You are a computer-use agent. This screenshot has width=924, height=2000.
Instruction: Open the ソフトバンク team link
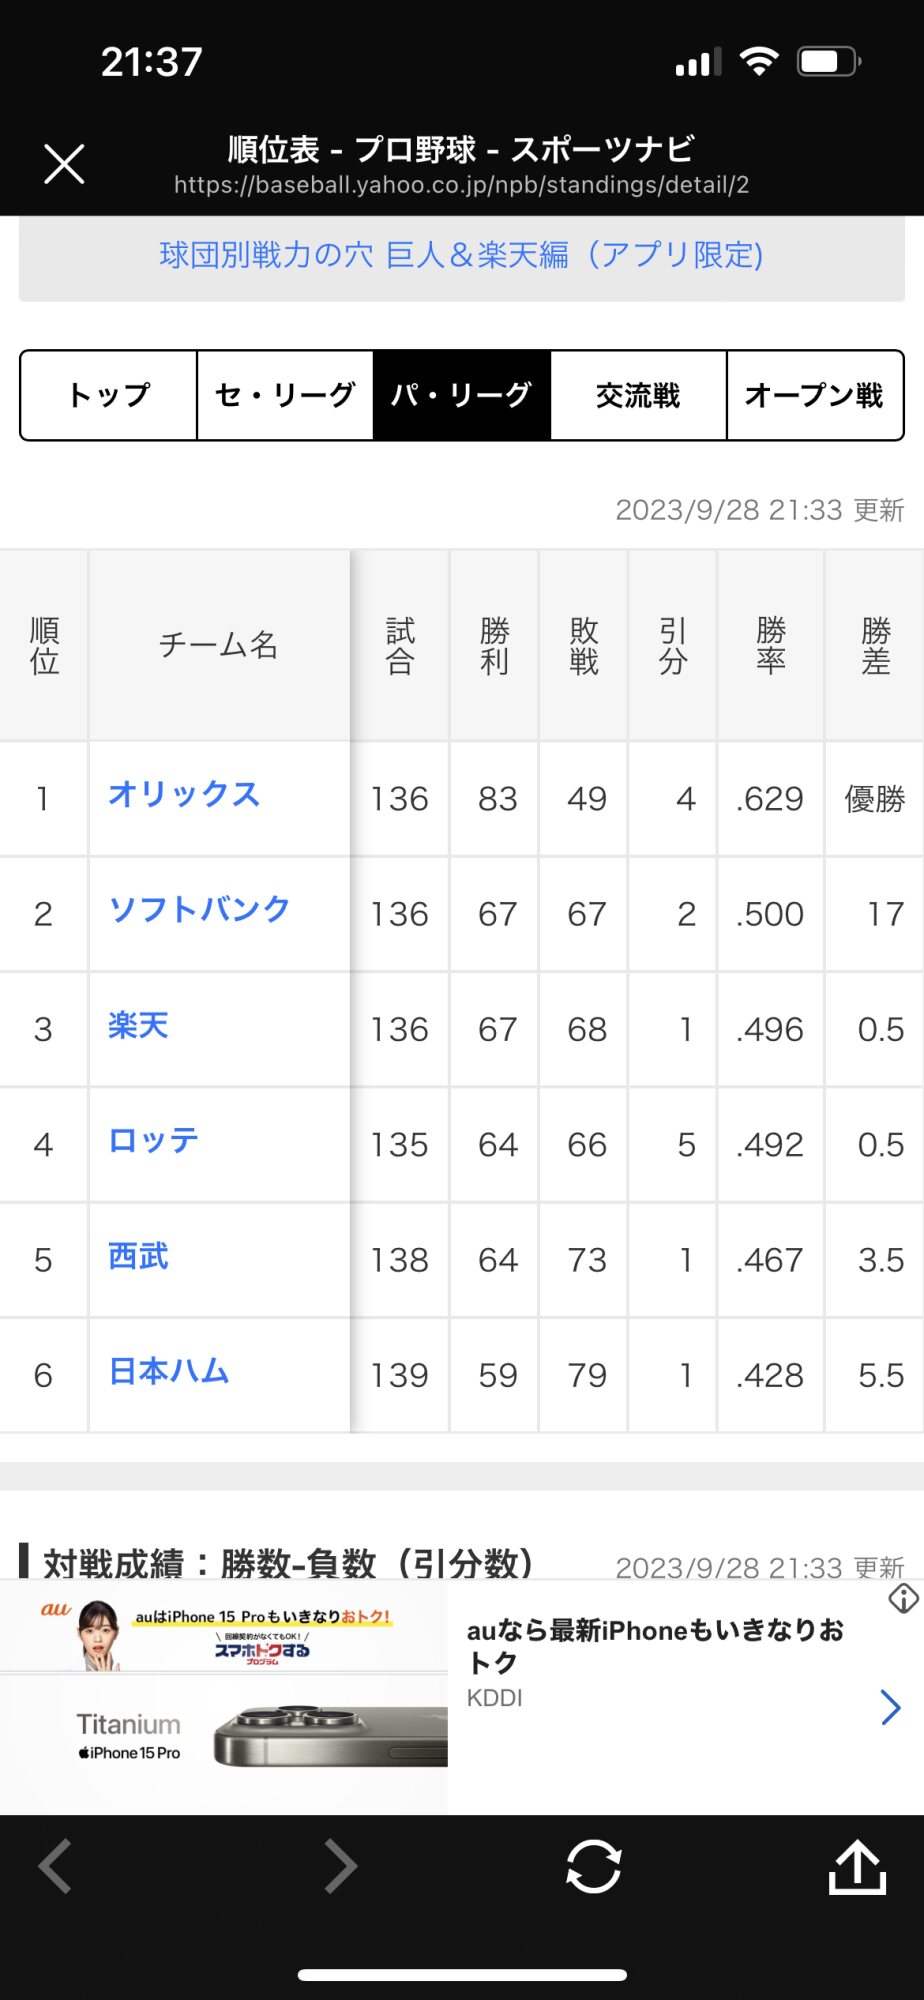199,909
